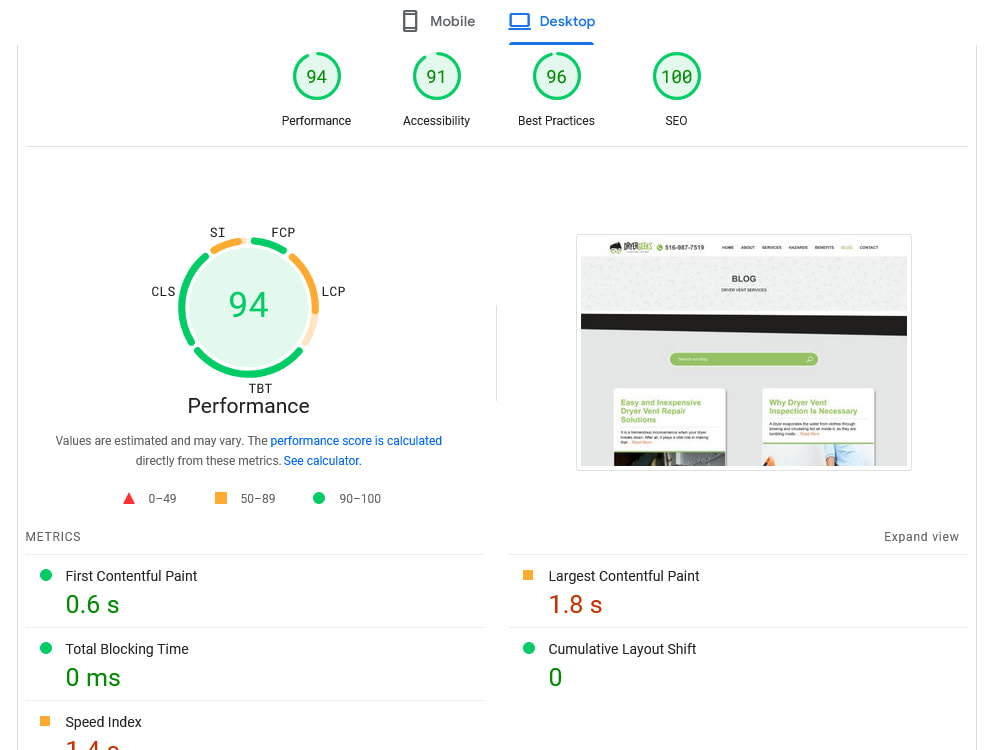Select the Desktop tab
The width and height of the screenshot is (1000, 750).
pyautogui.click(x=551, y=20)
